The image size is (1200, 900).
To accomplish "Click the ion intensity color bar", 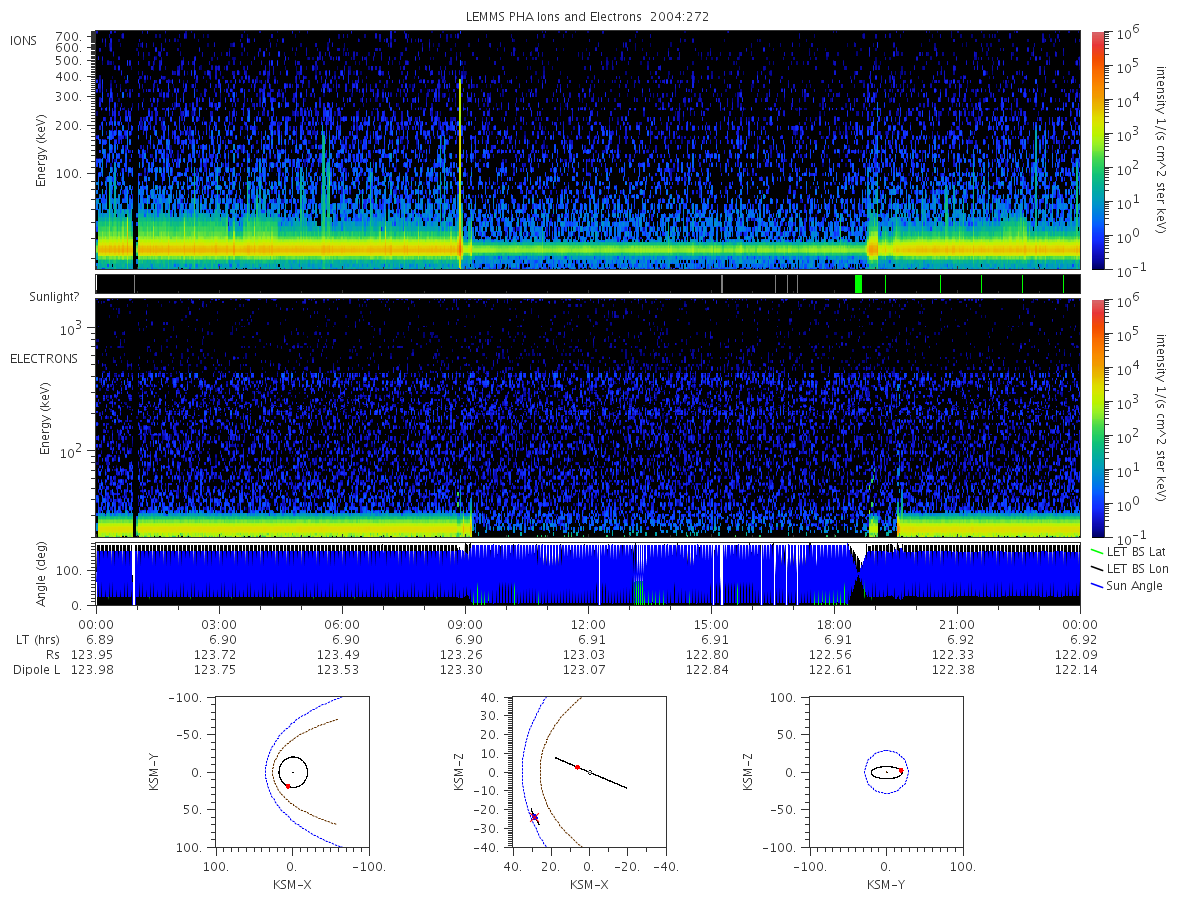I will pyautogui.click(x=1097, y=150).
